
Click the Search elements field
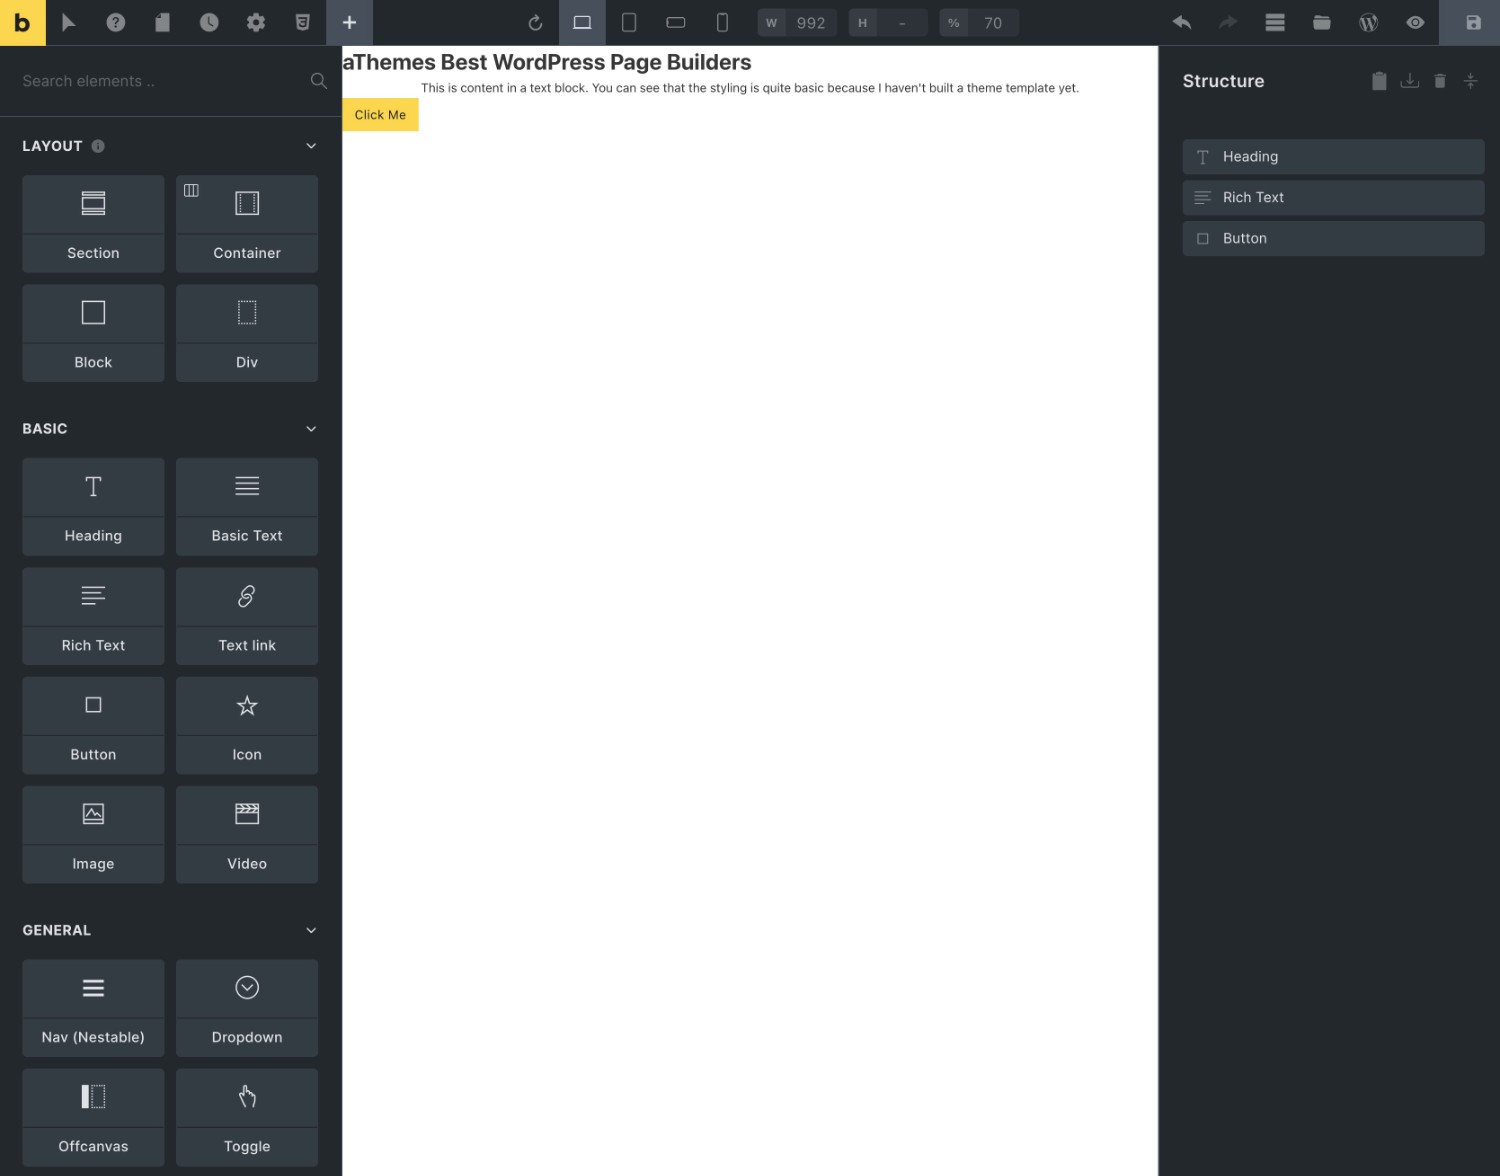(x=160, y=81)
